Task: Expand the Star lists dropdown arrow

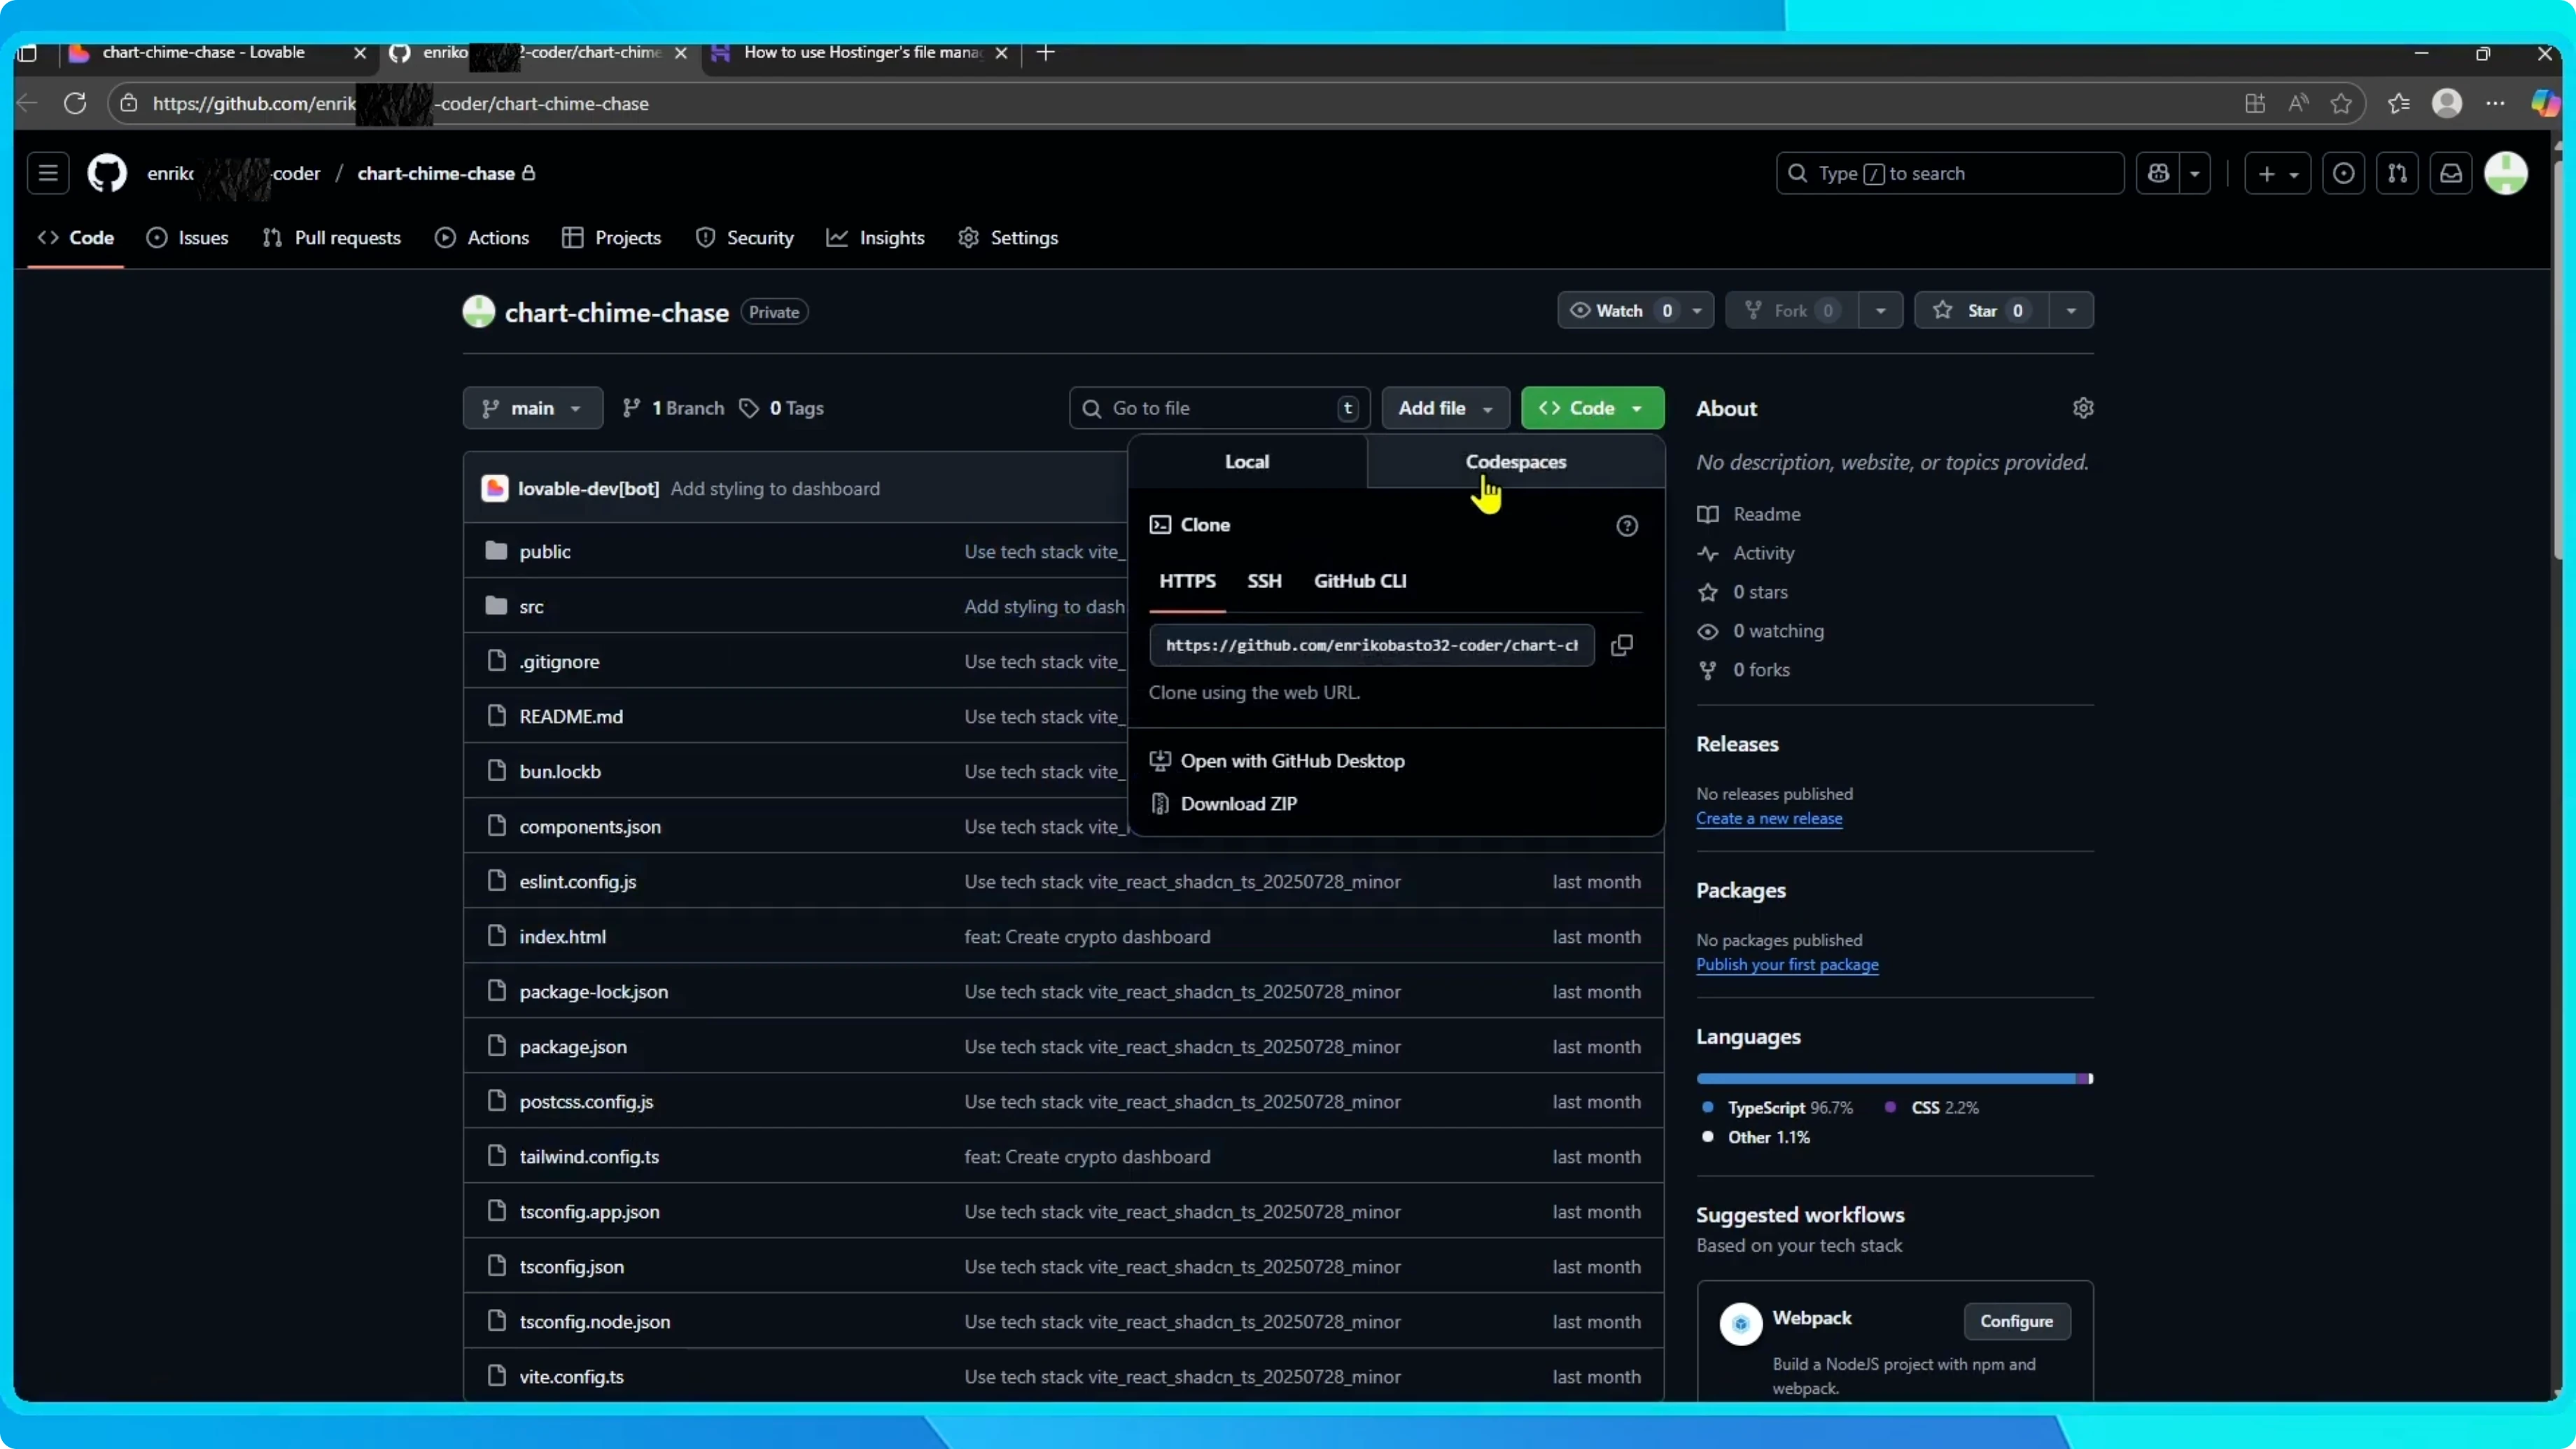Action: click(2071, 310)
